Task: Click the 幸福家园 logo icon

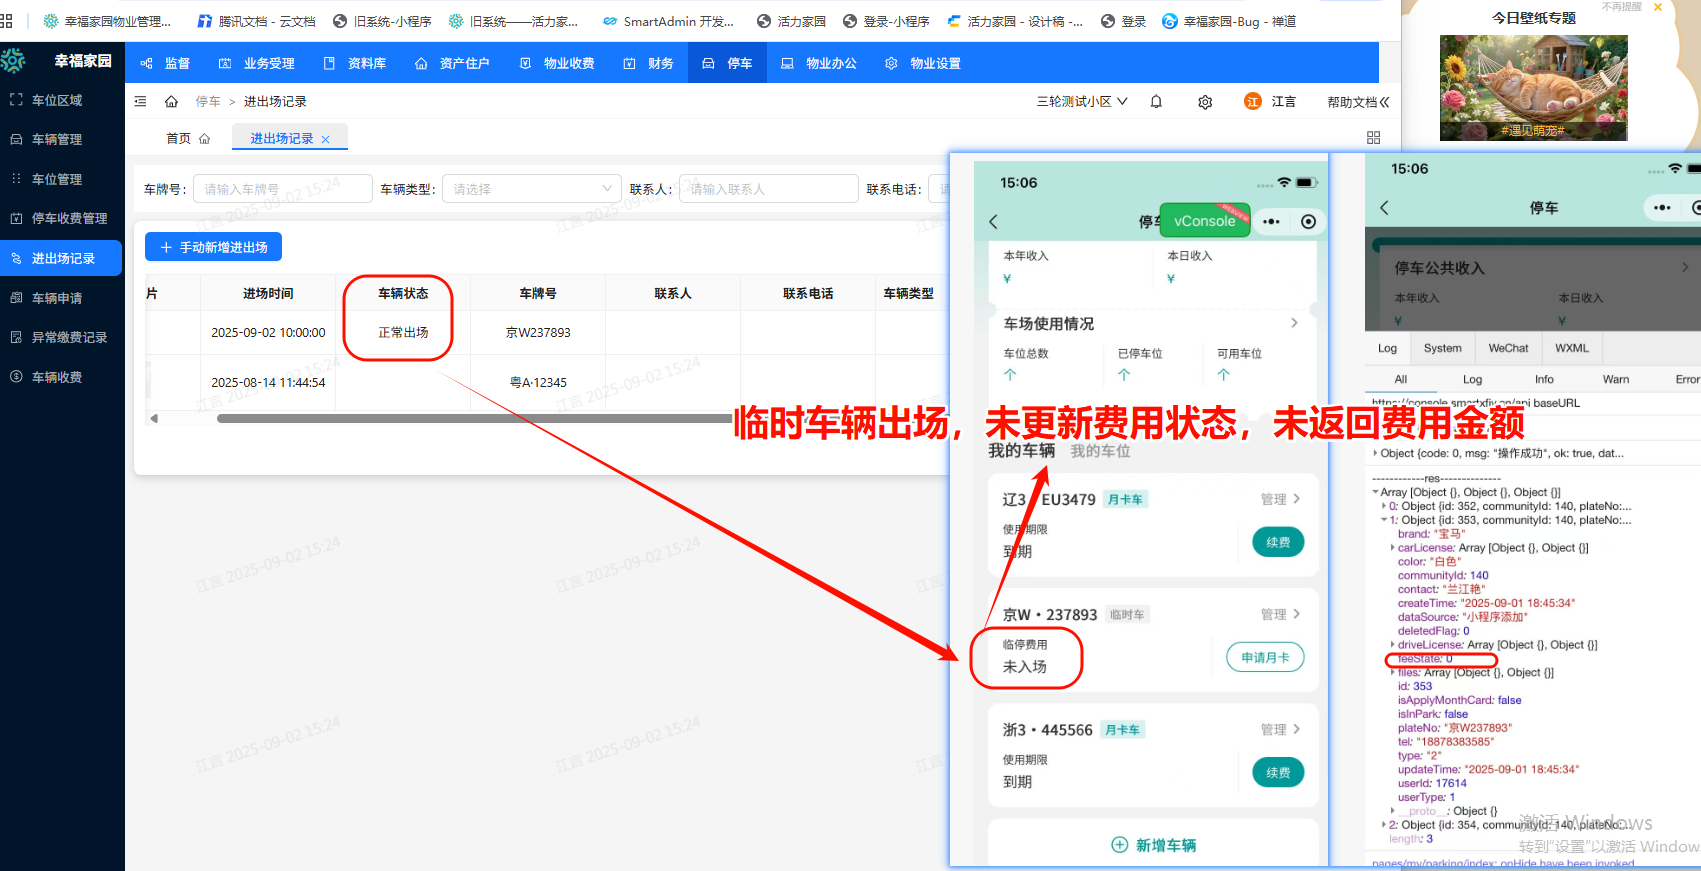Action: (14, 61)
